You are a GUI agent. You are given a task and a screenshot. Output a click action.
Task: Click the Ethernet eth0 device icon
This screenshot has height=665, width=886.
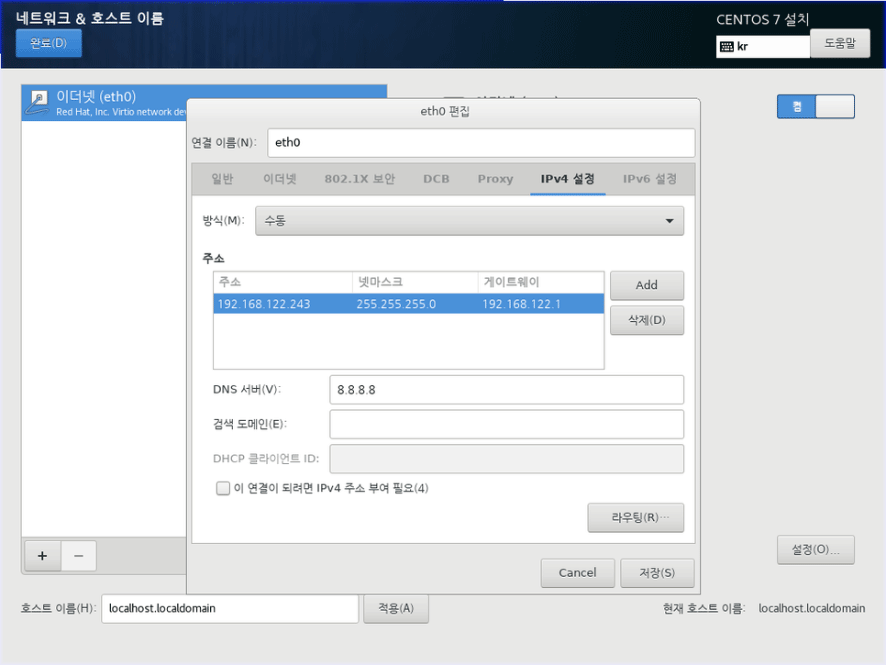[38, 103]
